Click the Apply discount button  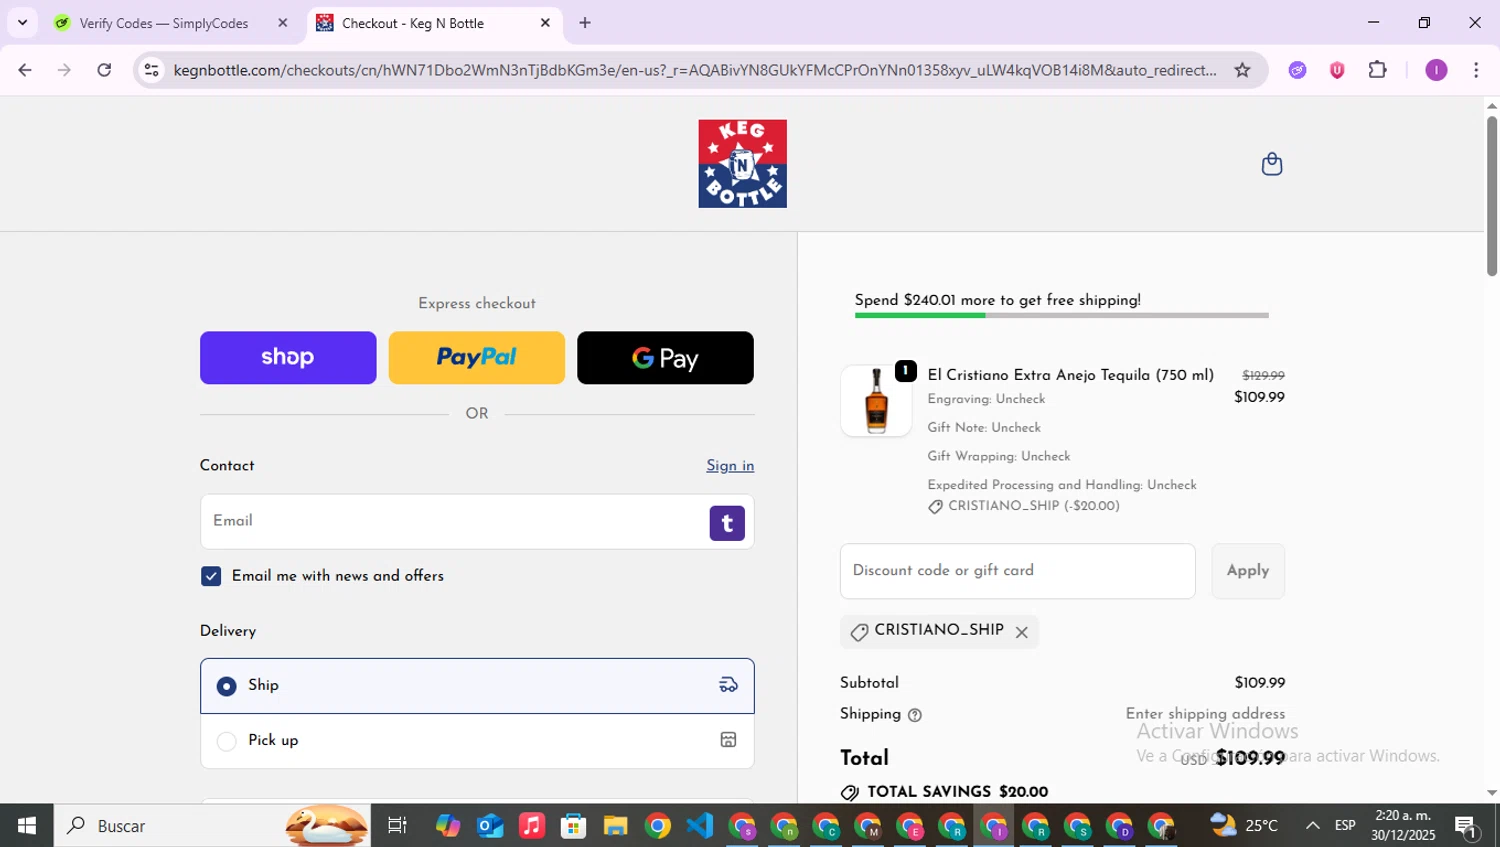1248,571
